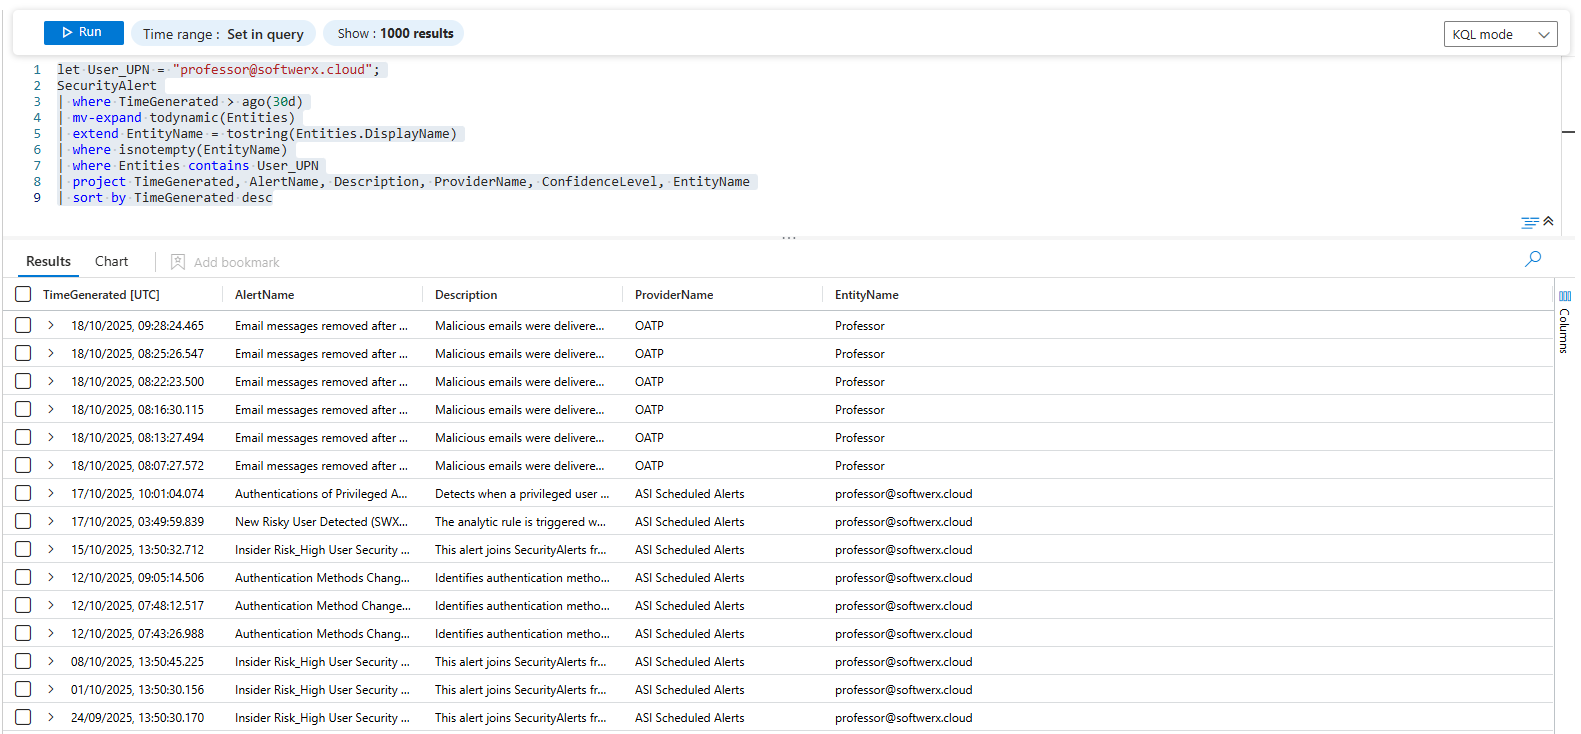Expand the 17/10/2025 10:01:04.074 row
Screen dimensions: 1581x734
(x=51, y=493)
